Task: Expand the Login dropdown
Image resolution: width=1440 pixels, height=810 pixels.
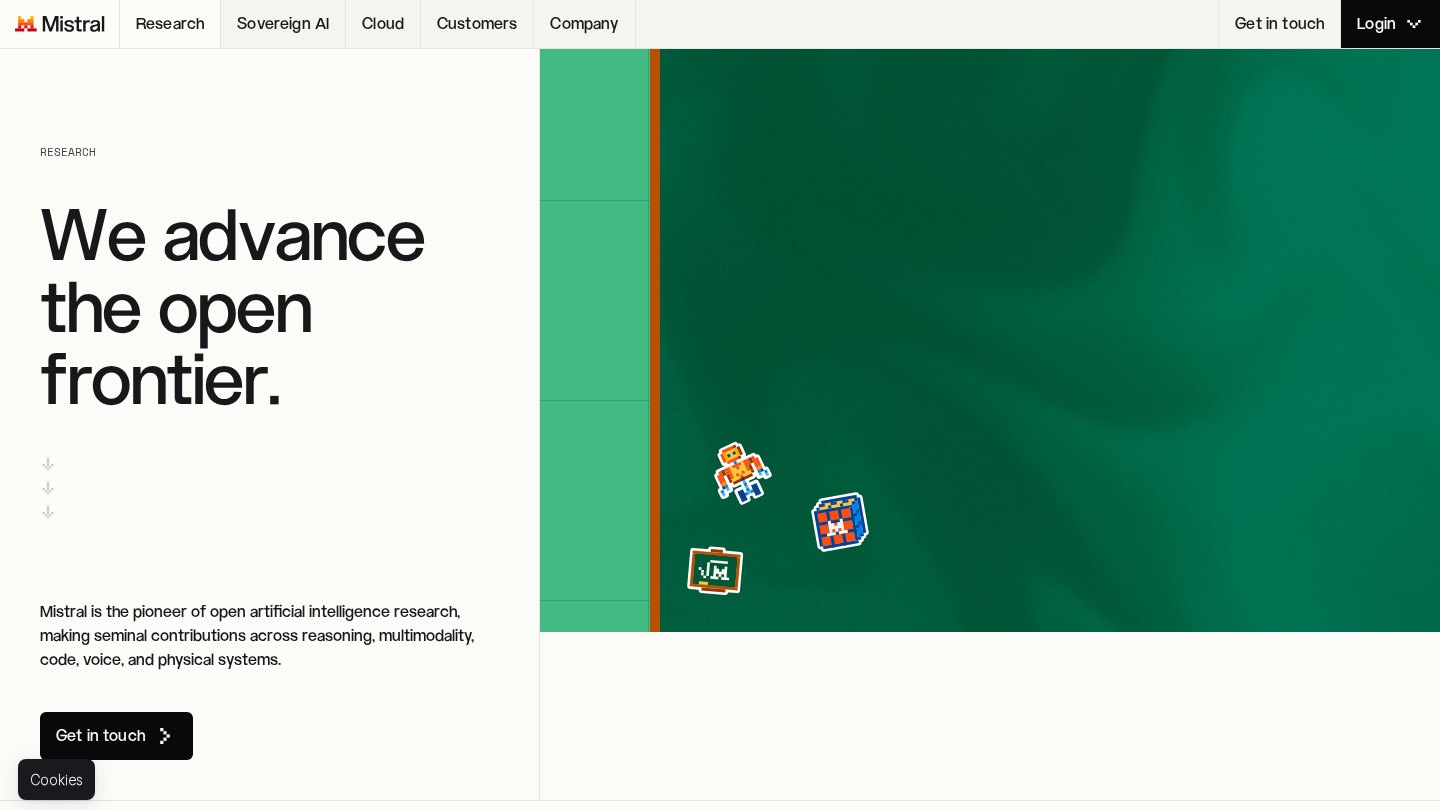Action: point(1390,24)
